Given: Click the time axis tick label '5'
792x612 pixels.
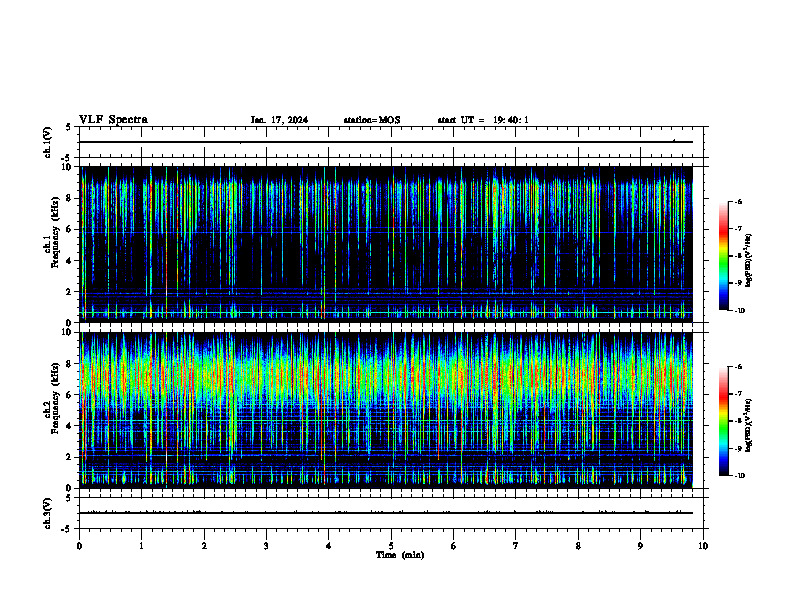Looking at the screenshot, I should 391,546.
